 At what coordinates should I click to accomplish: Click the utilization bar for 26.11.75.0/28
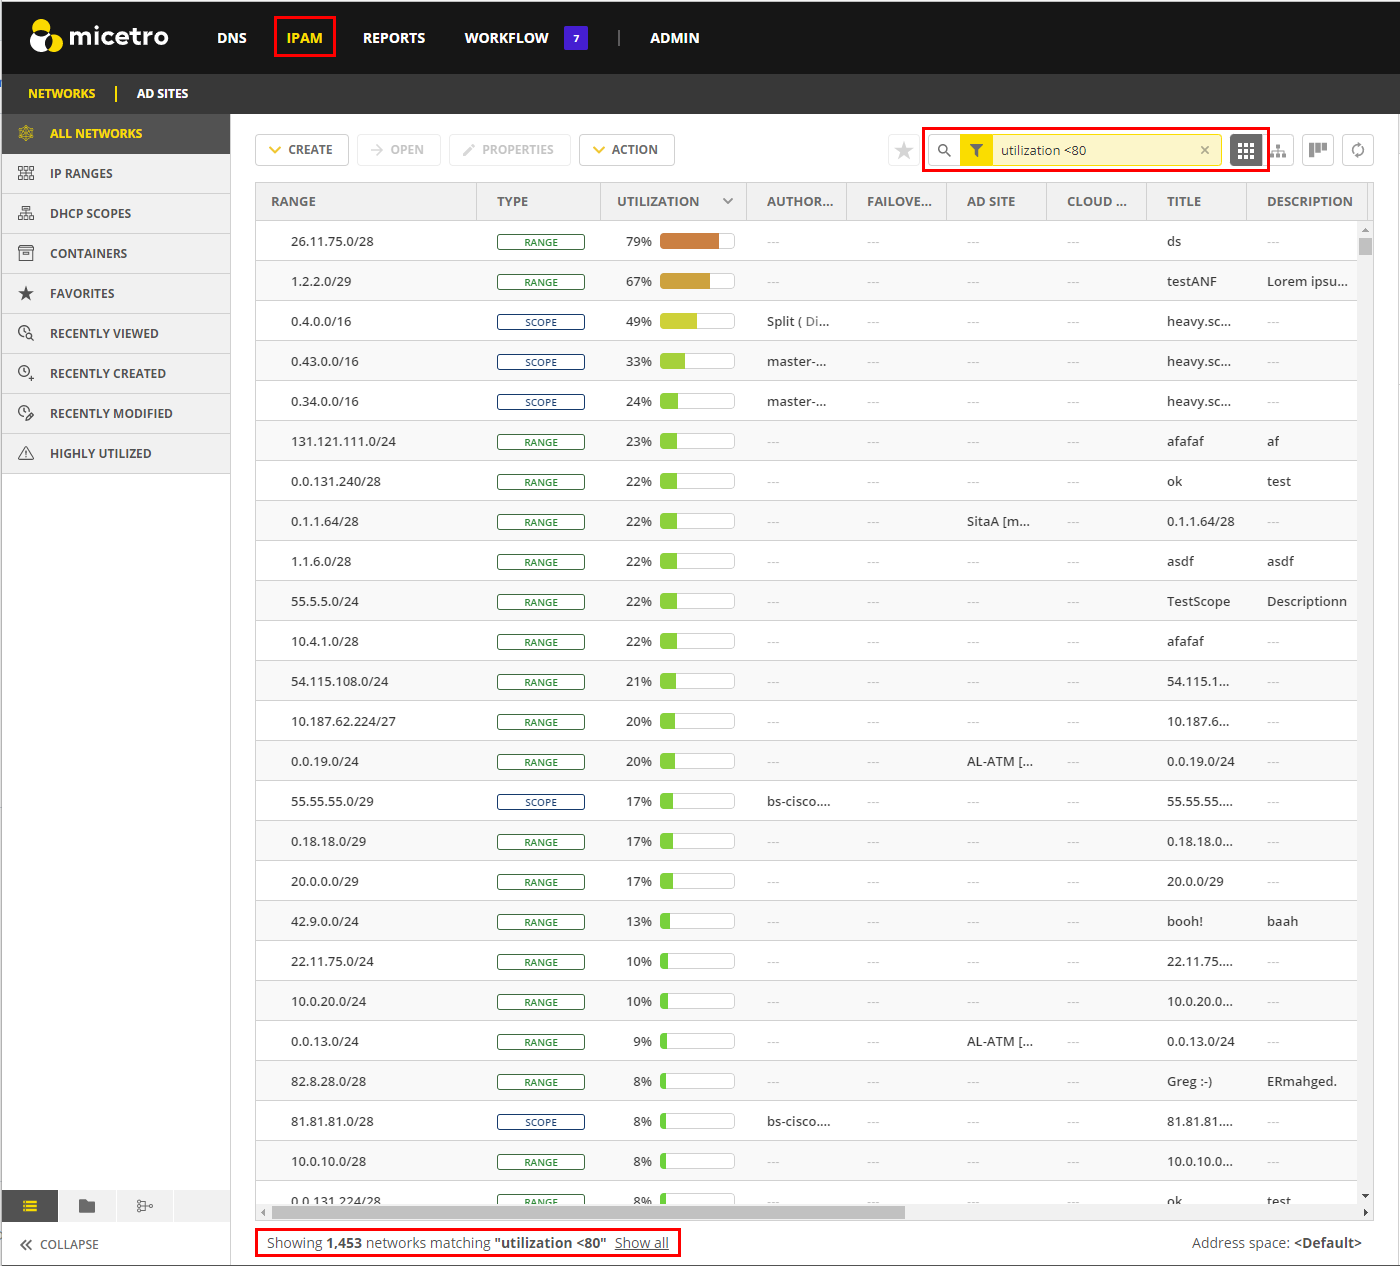coord(697,241)
